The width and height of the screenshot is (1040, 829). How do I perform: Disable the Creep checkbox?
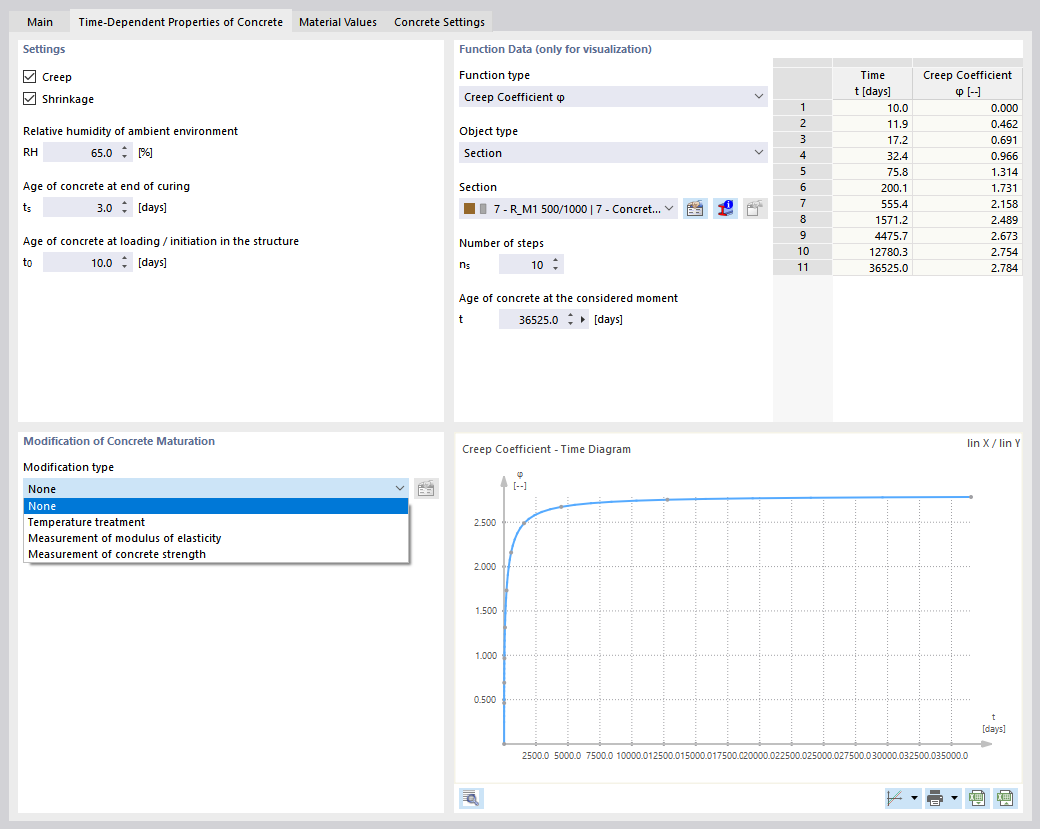click(x=29, y=77)
